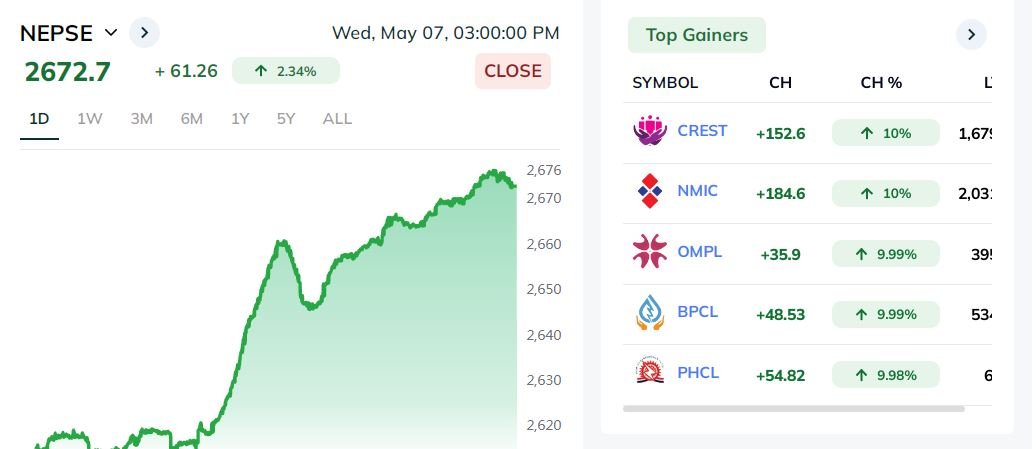1036x449 pixels.
Task: Click the NMIC company logo icon
Action: 649,191
